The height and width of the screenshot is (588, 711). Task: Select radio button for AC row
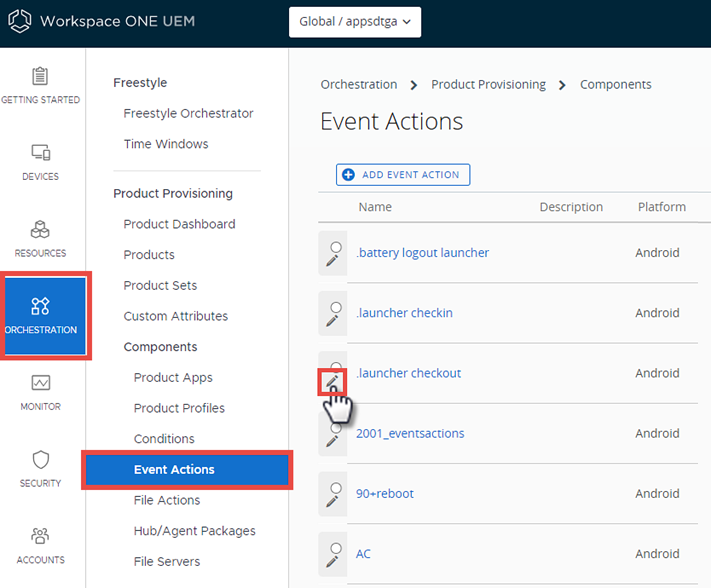[336, 548]
